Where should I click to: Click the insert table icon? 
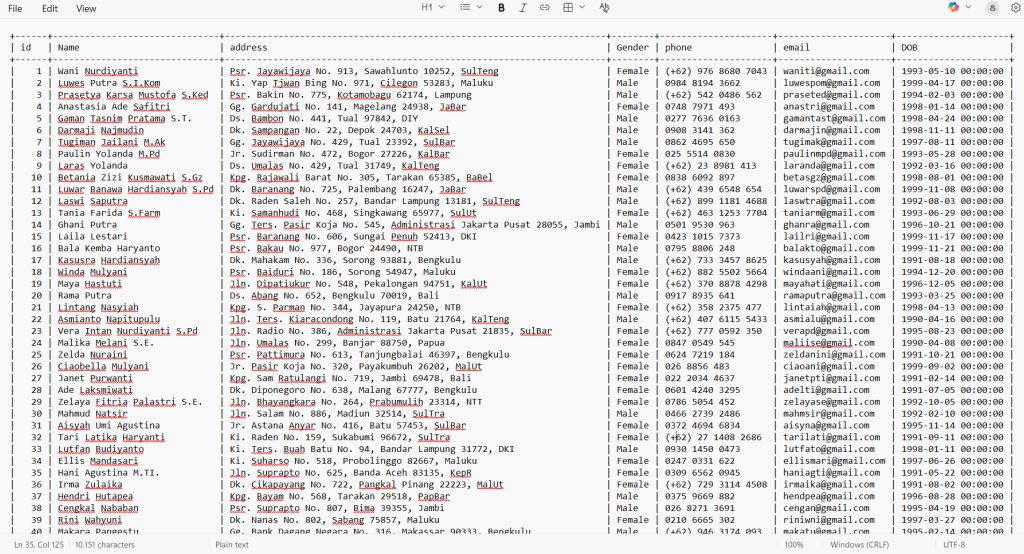pos(567,8)
